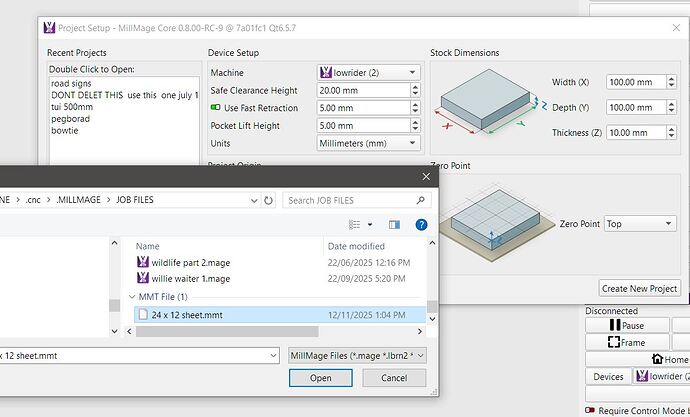Click the search magnifier icon

(x=420, y=200)
